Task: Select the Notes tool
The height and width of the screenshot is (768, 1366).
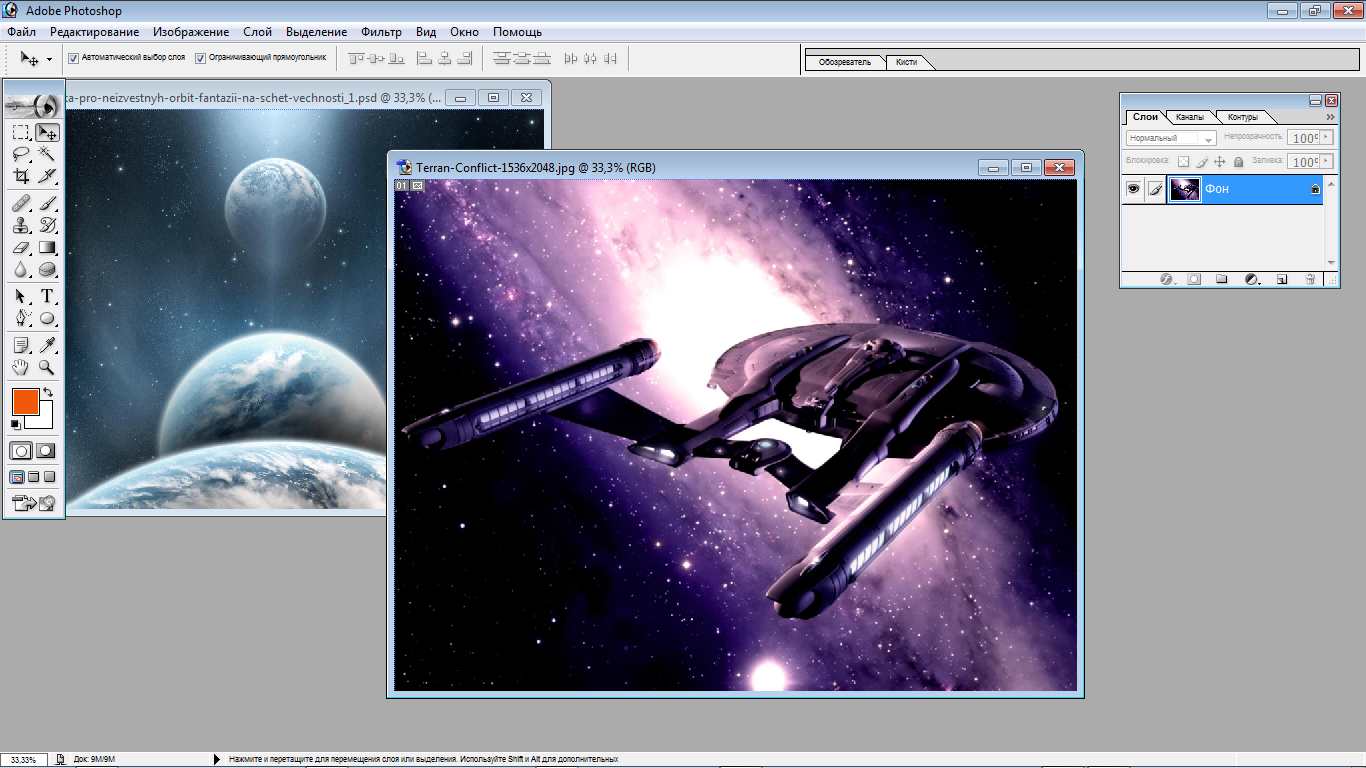Action: pyautogui.click(x=21, y=345)
